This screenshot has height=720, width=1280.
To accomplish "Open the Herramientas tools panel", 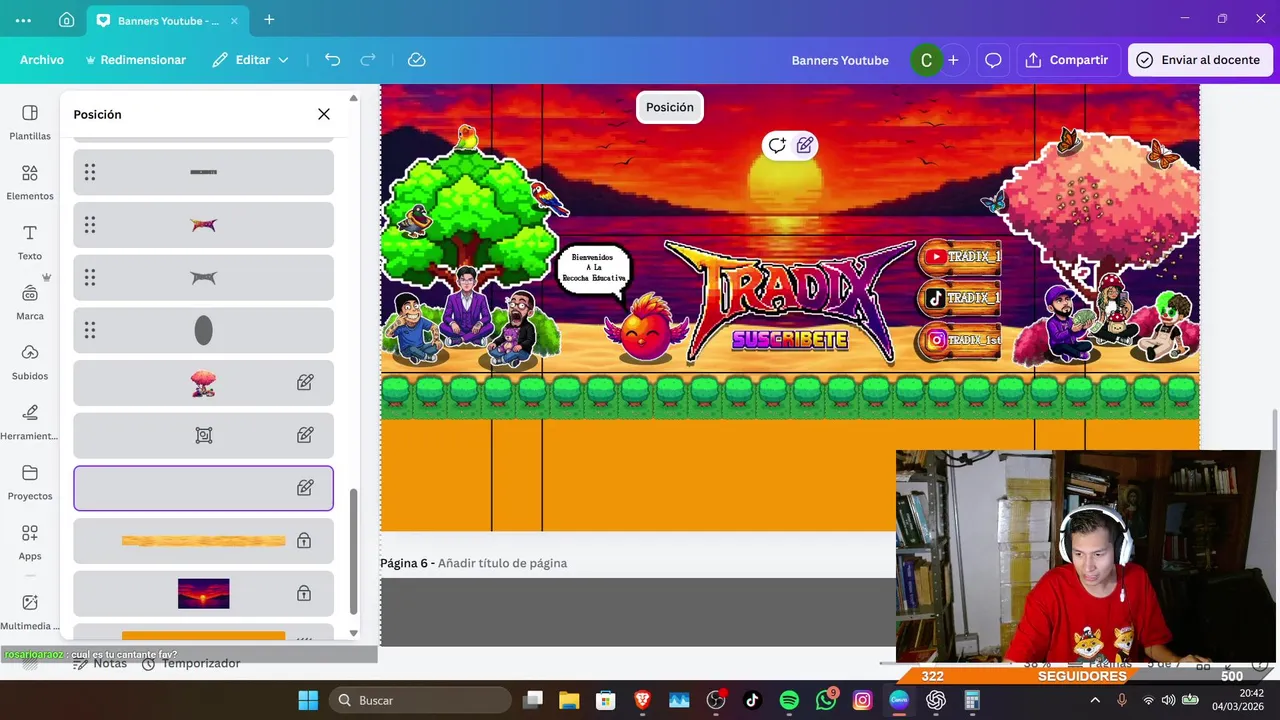I will [30, 422].
